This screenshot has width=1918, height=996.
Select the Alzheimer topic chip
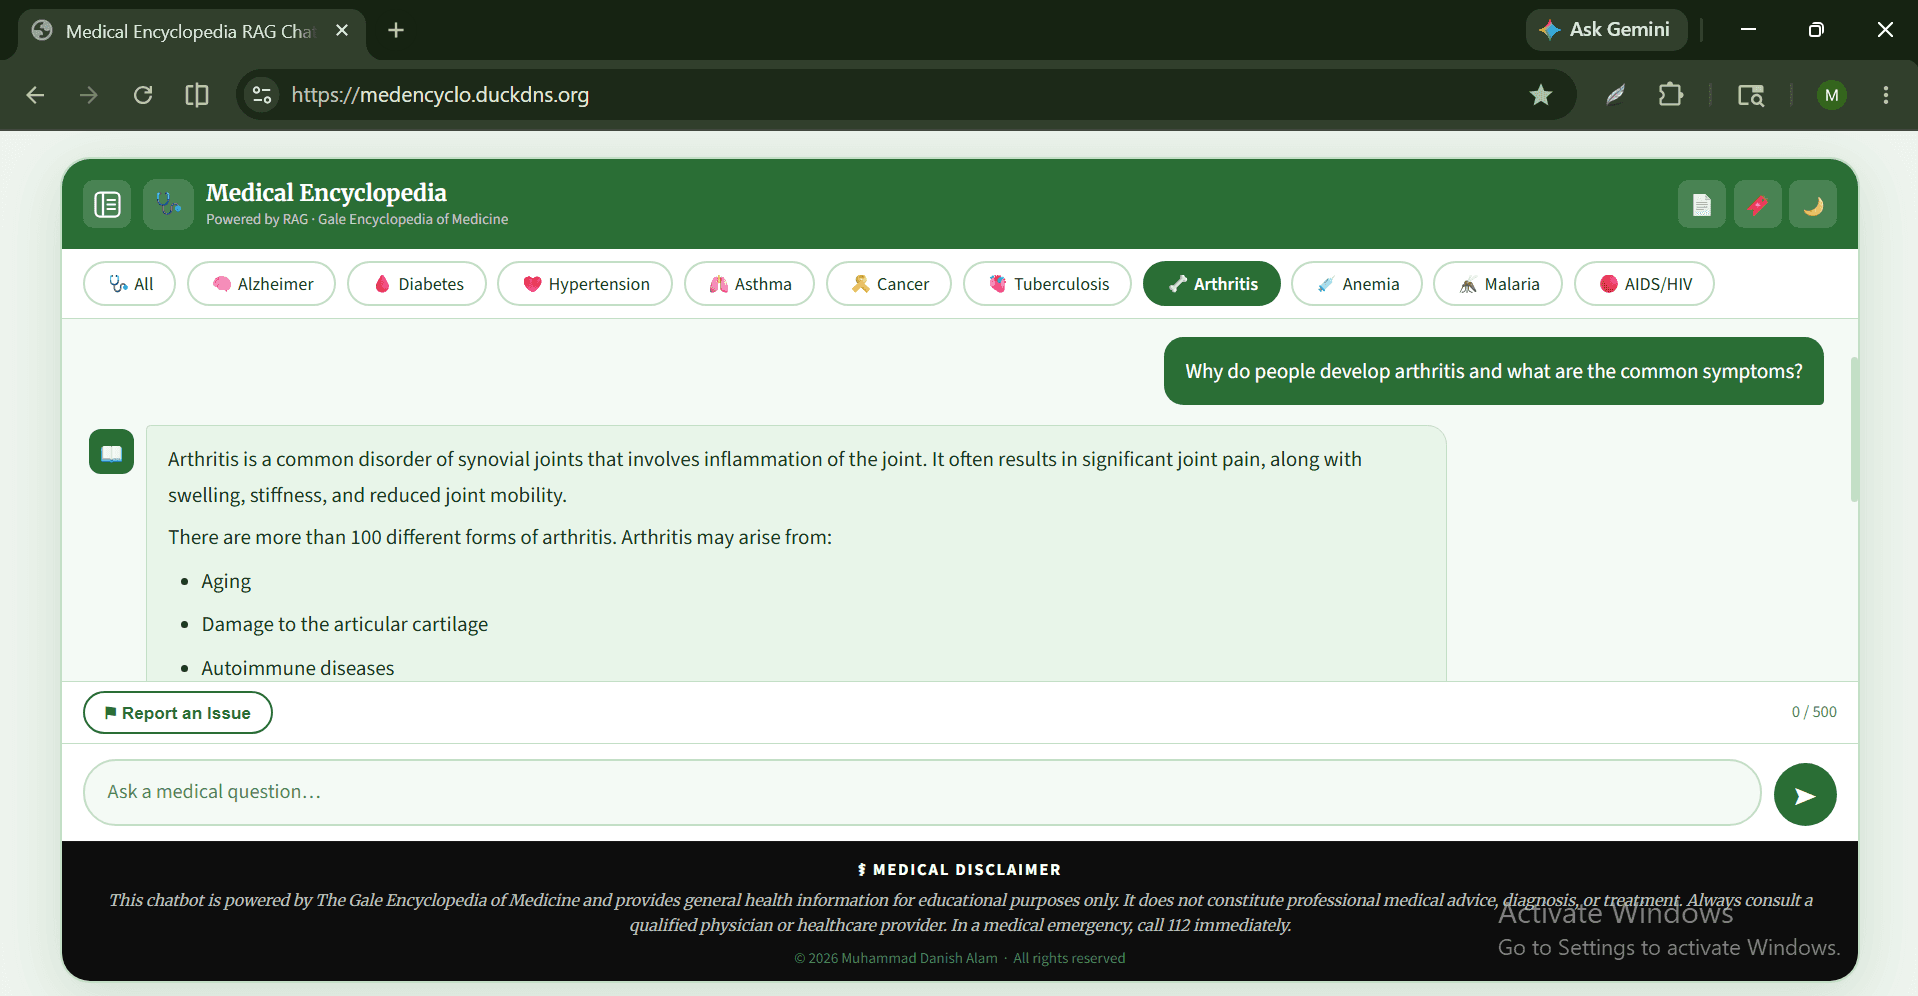click(262, 284)
